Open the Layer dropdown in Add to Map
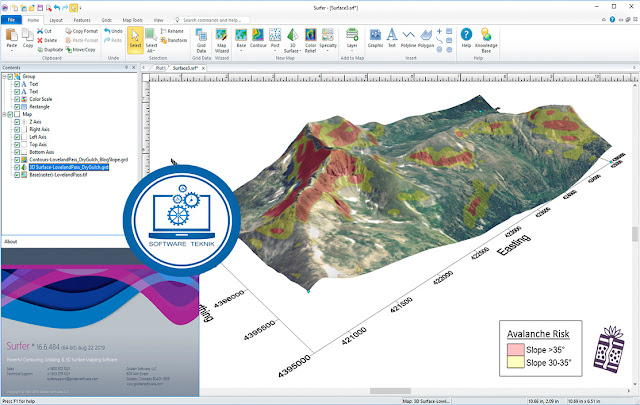The width and height of the screenshot is (640, 405). point(352,51)
